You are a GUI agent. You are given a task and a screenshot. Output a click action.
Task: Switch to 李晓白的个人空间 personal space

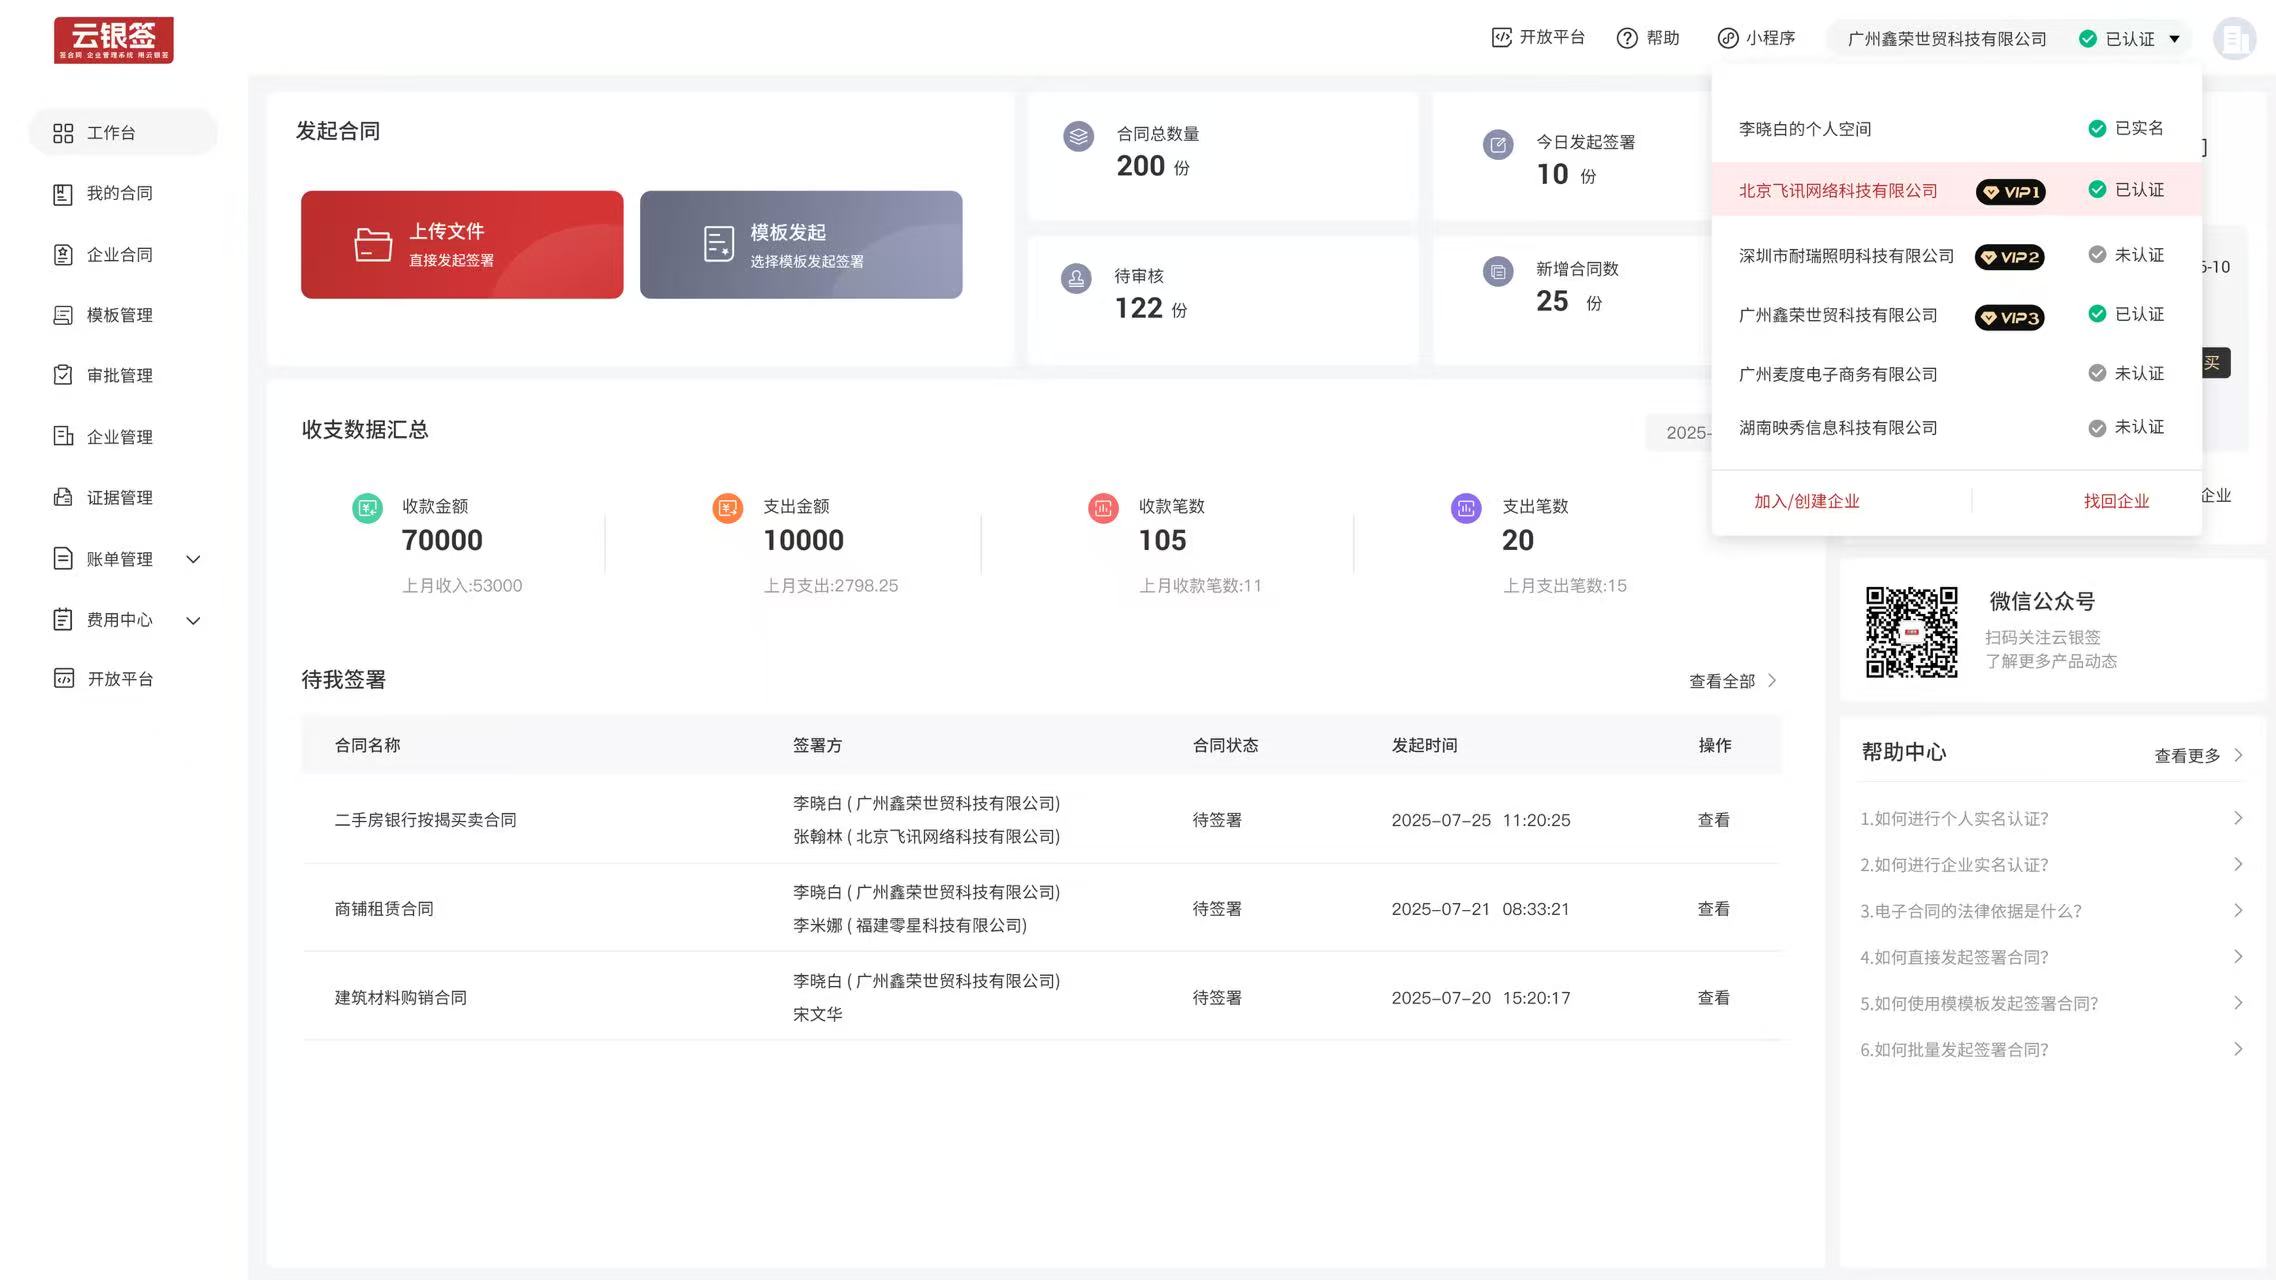(1805, 128)
